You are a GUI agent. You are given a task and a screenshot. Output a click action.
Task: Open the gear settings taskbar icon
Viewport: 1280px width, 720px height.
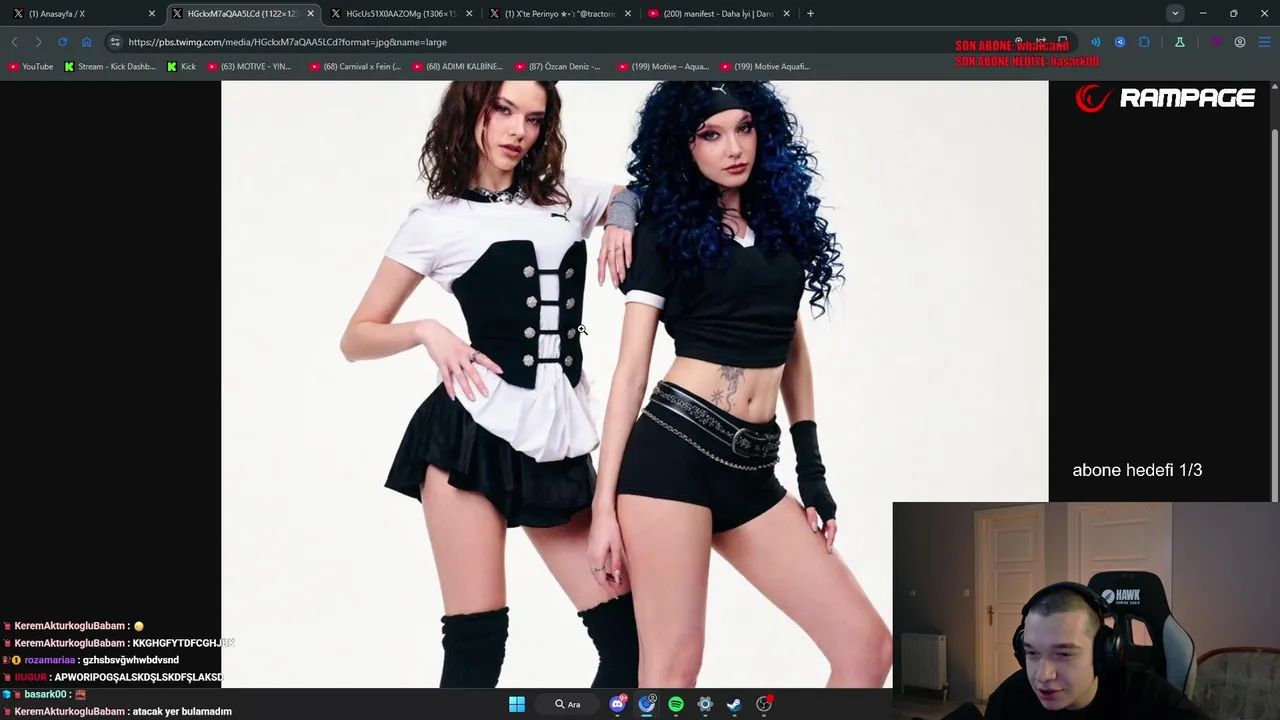pos(705,704)
